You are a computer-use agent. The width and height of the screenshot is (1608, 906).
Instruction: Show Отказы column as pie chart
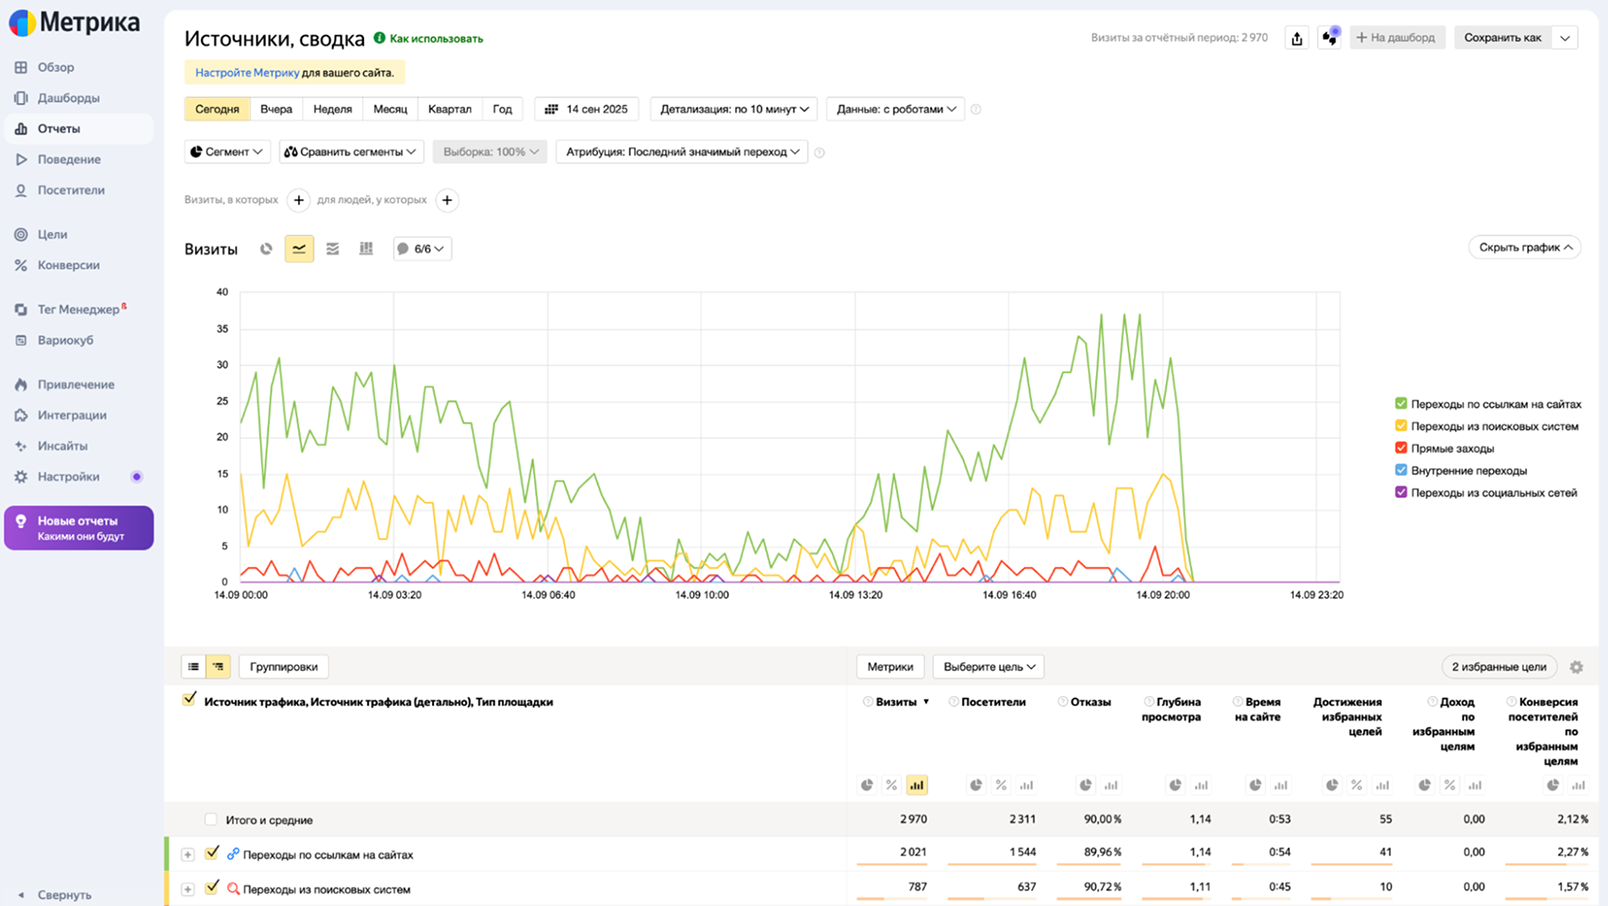(1085, 785)
